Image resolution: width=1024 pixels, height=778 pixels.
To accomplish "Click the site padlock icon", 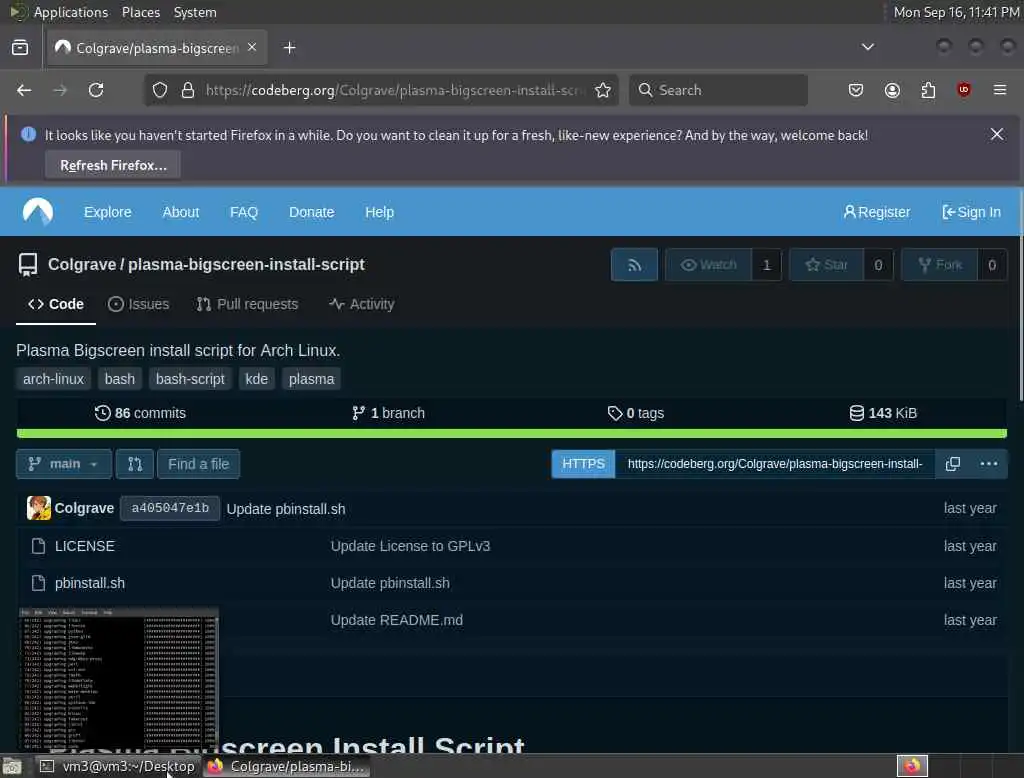I will pos(187,90).
